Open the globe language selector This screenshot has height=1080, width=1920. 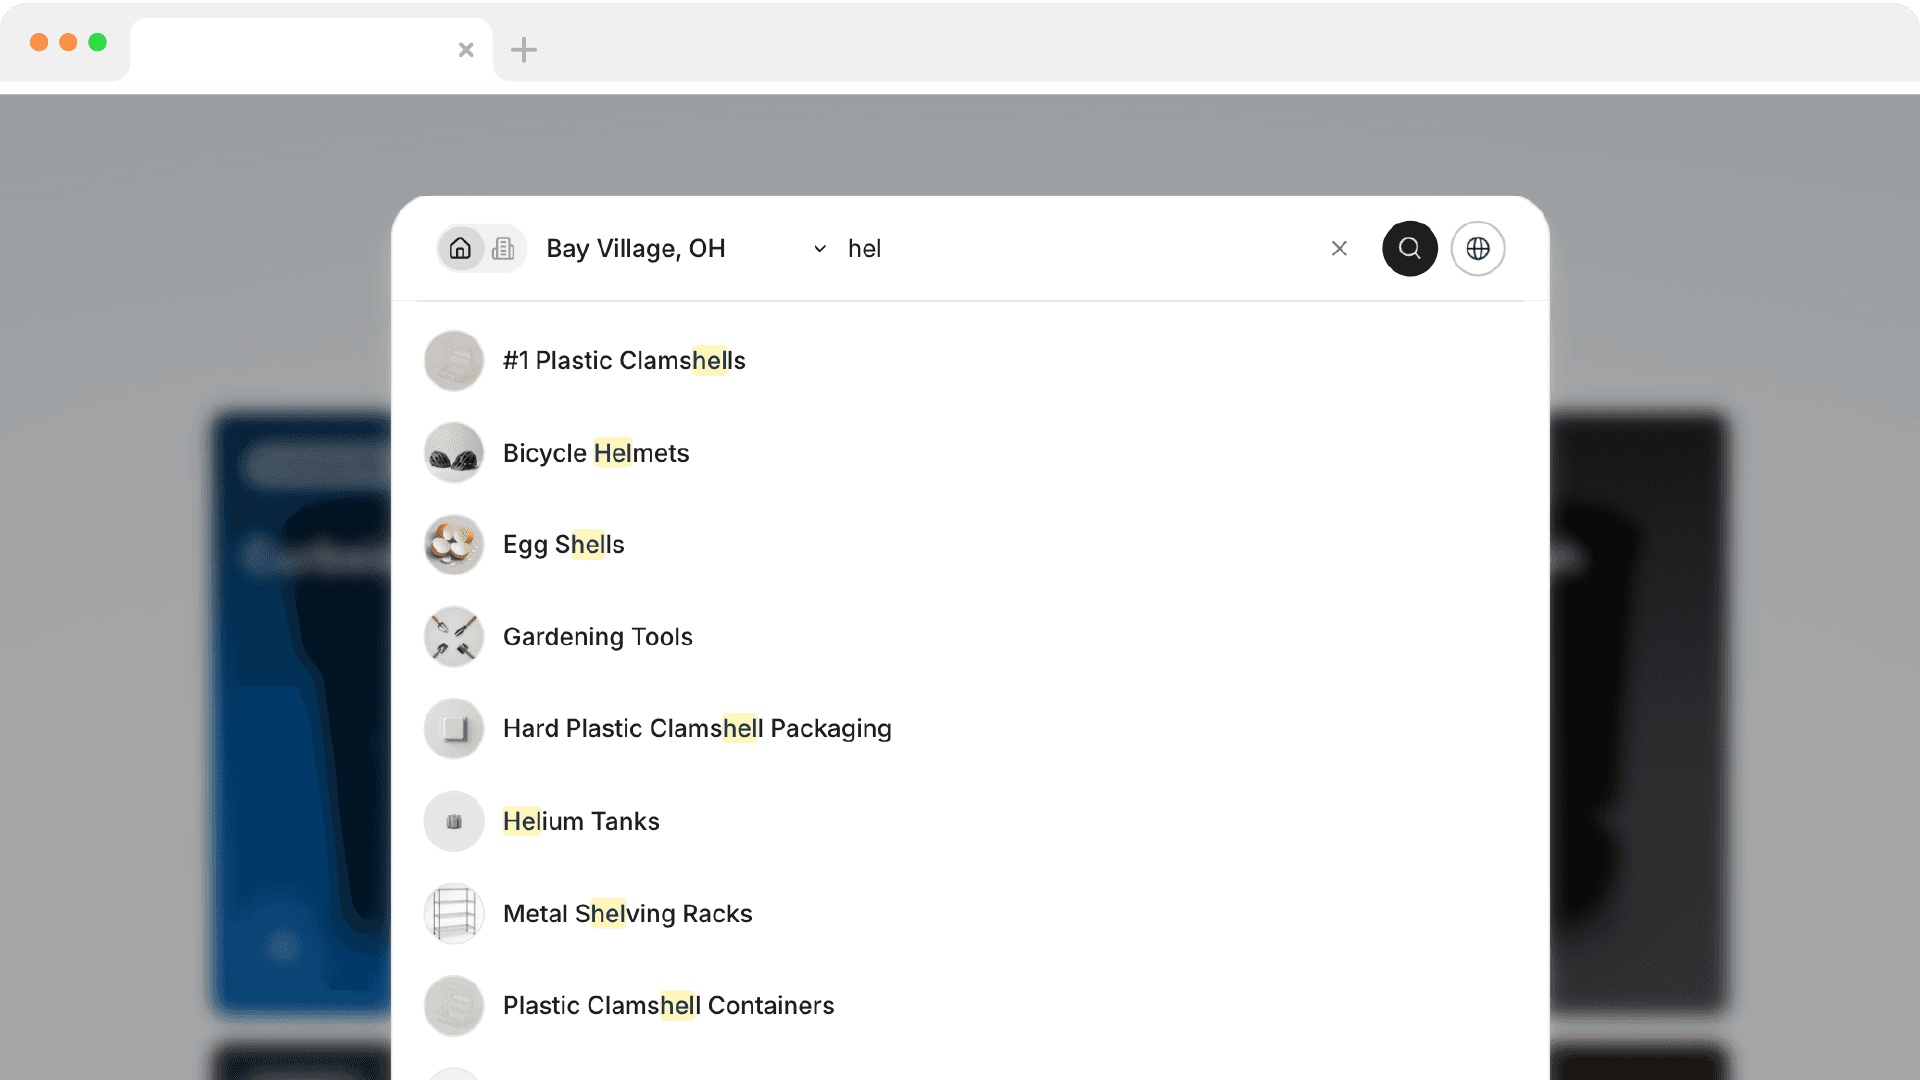tap(1477, 248)
